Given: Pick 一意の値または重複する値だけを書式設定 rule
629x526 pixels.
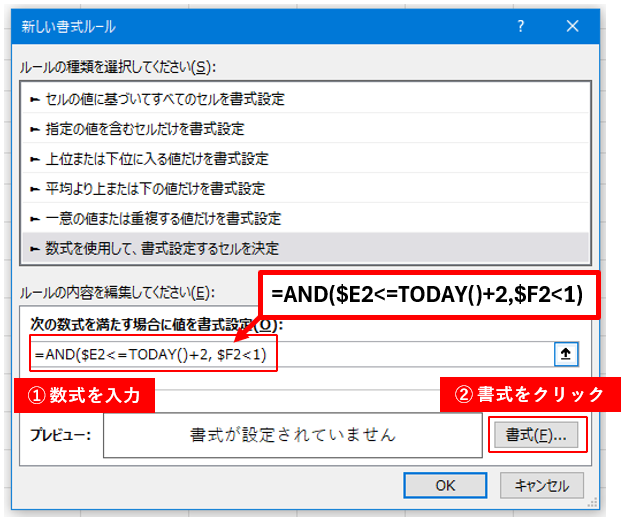Looking at the screenshot, I should coord(163,218).
